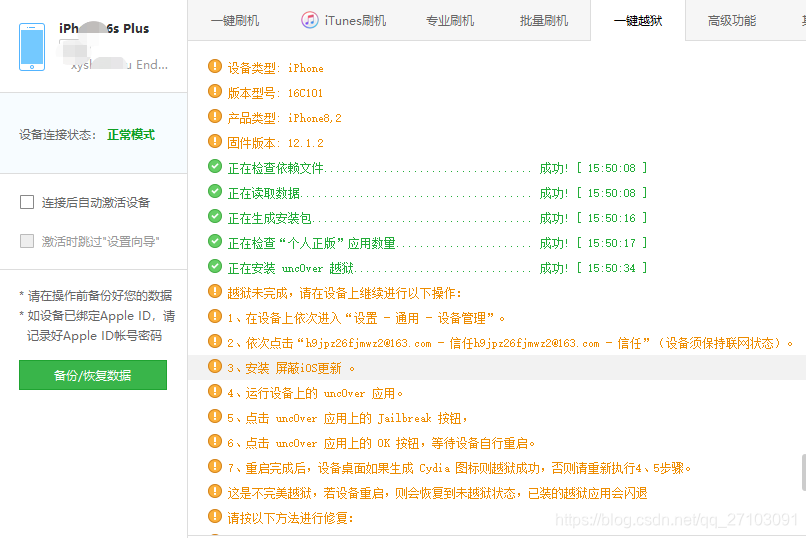The height and width of the screenshot is (538, 806).
Task: Click the warning icon for step 2 信任
Action: pyautogui.click(x=215, y=341)
